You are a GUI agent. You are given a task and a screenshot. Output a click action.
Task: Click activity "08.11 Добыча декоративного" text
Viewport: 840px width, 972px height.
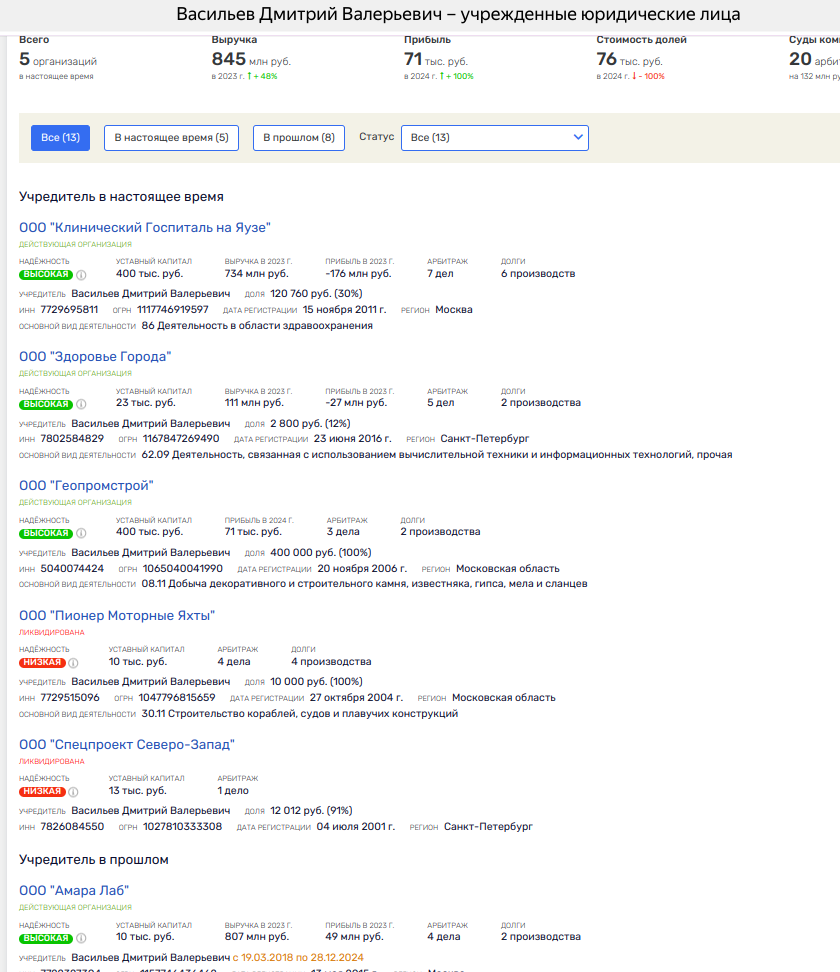point(365,583)
